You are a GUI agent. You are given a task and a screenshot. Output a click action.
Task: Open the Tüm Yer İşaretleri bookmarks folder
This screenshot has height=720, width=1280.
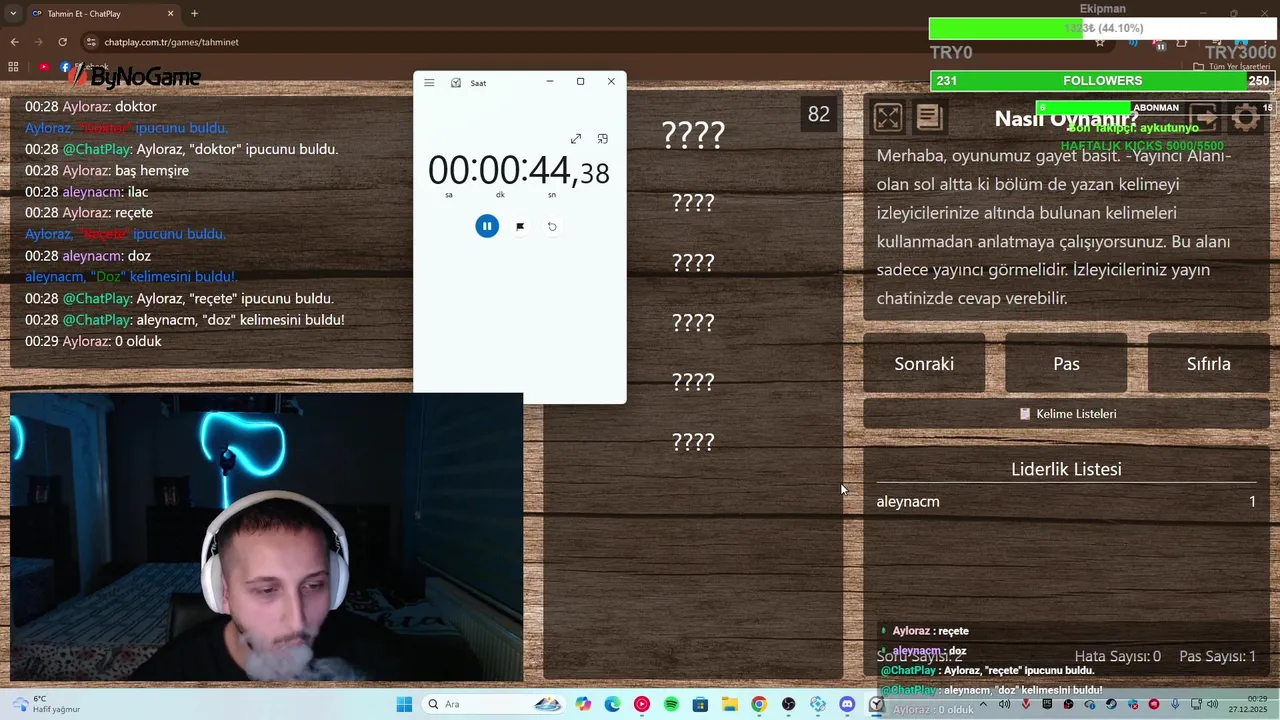[1232, 67]
